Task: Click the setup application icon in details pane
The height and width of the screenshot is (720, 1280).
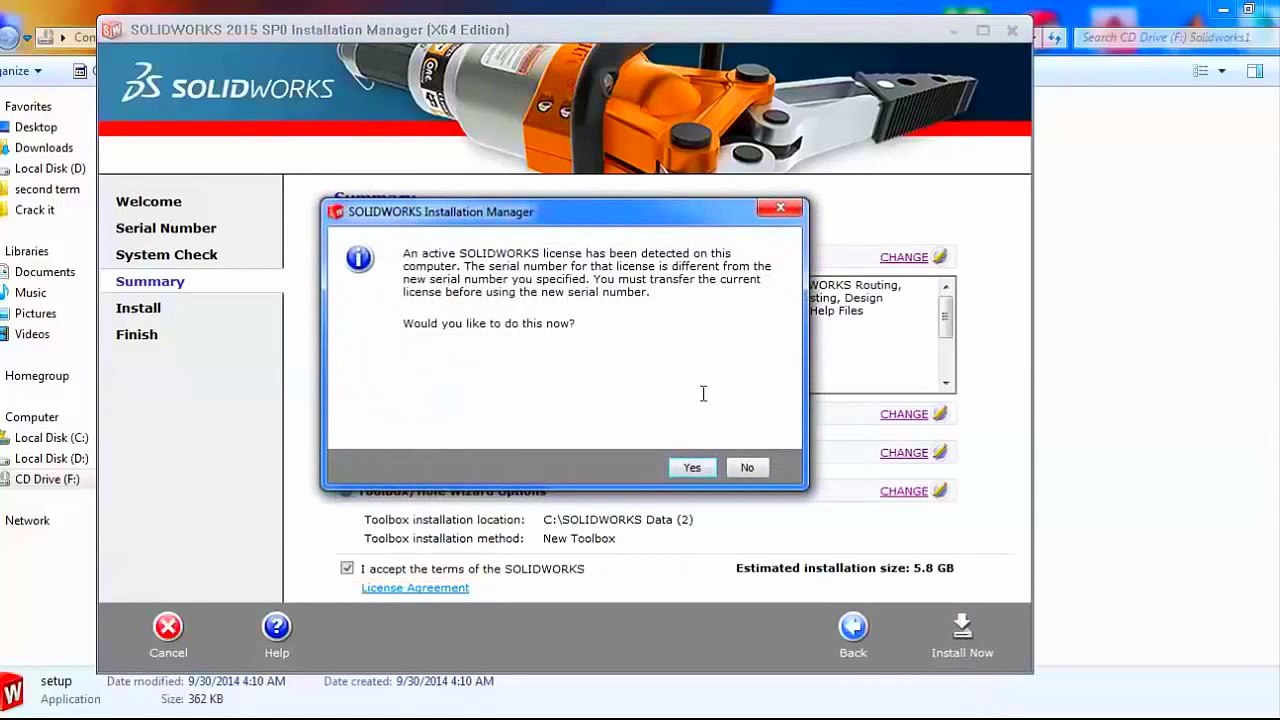Action: click(11, 692)
